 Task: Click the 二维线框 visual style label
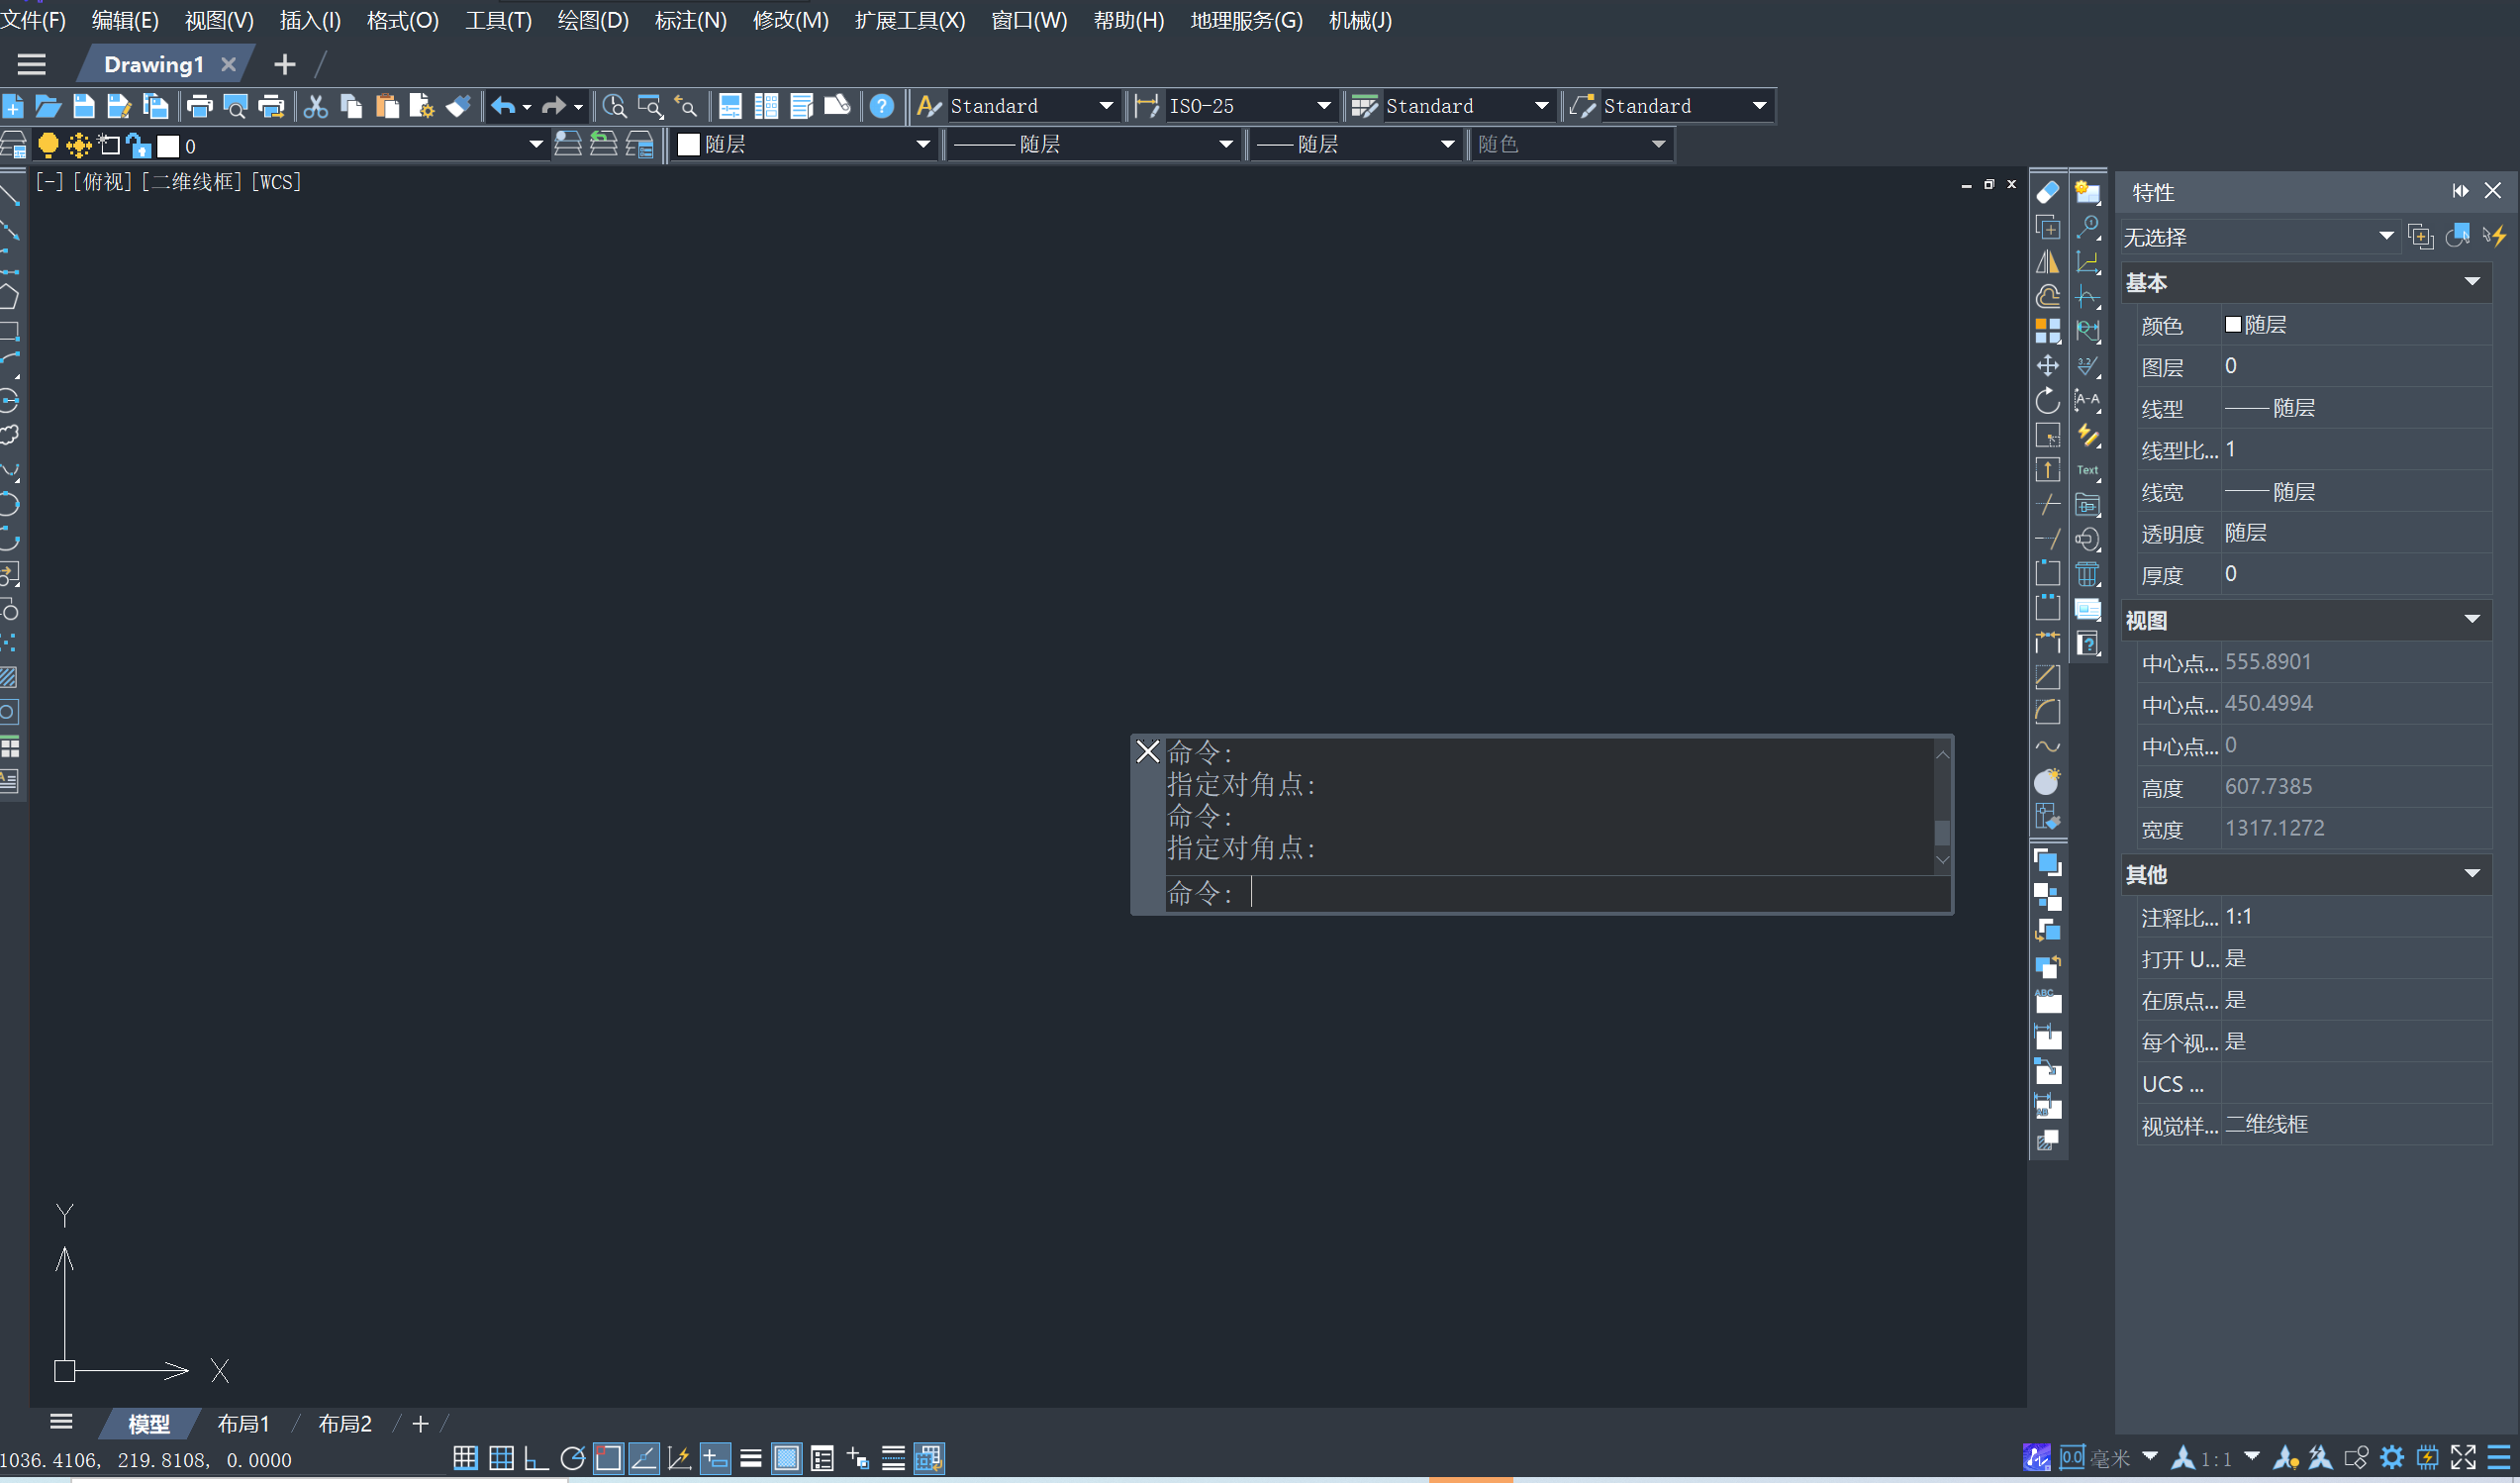coord(192,182)
